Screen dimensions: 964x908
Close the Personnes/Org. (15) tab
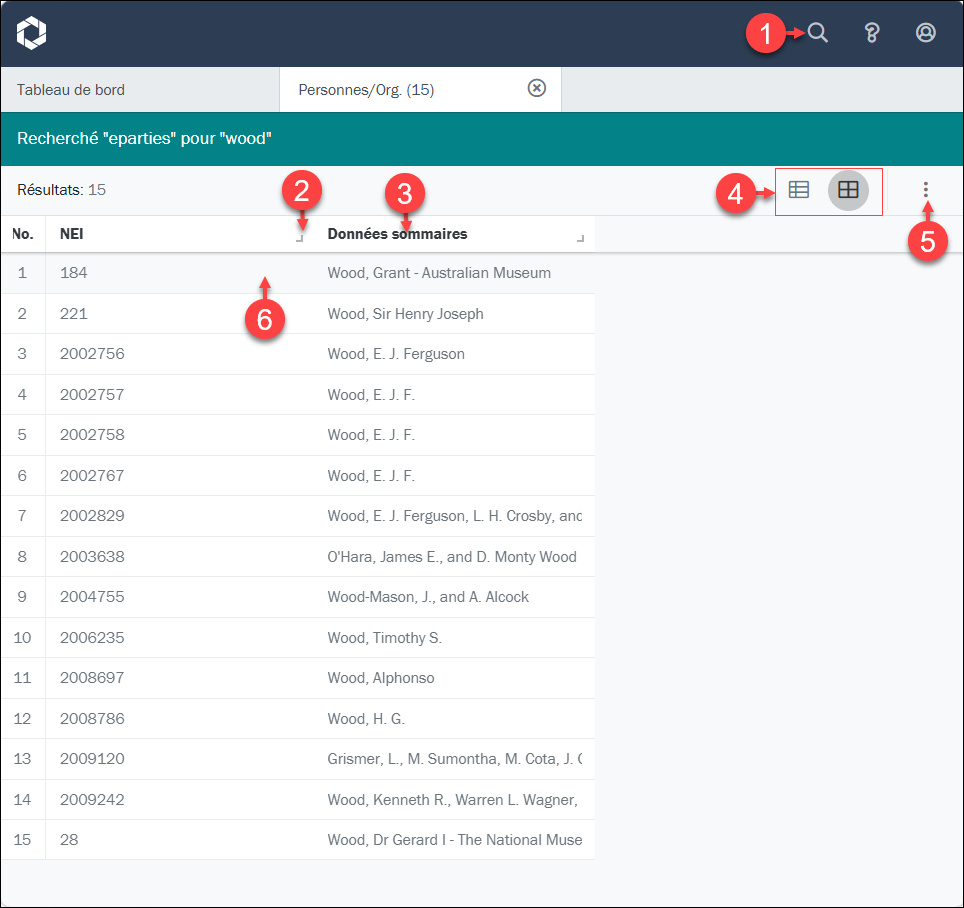[x=537, y=89]
